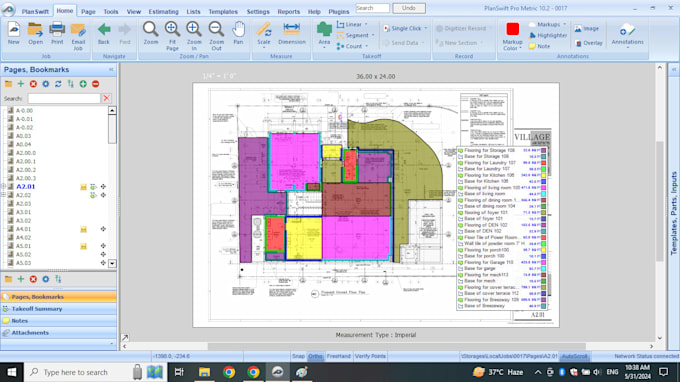Open the Plugins ribbon tab
680x382 pixels.
pos(339,12)
